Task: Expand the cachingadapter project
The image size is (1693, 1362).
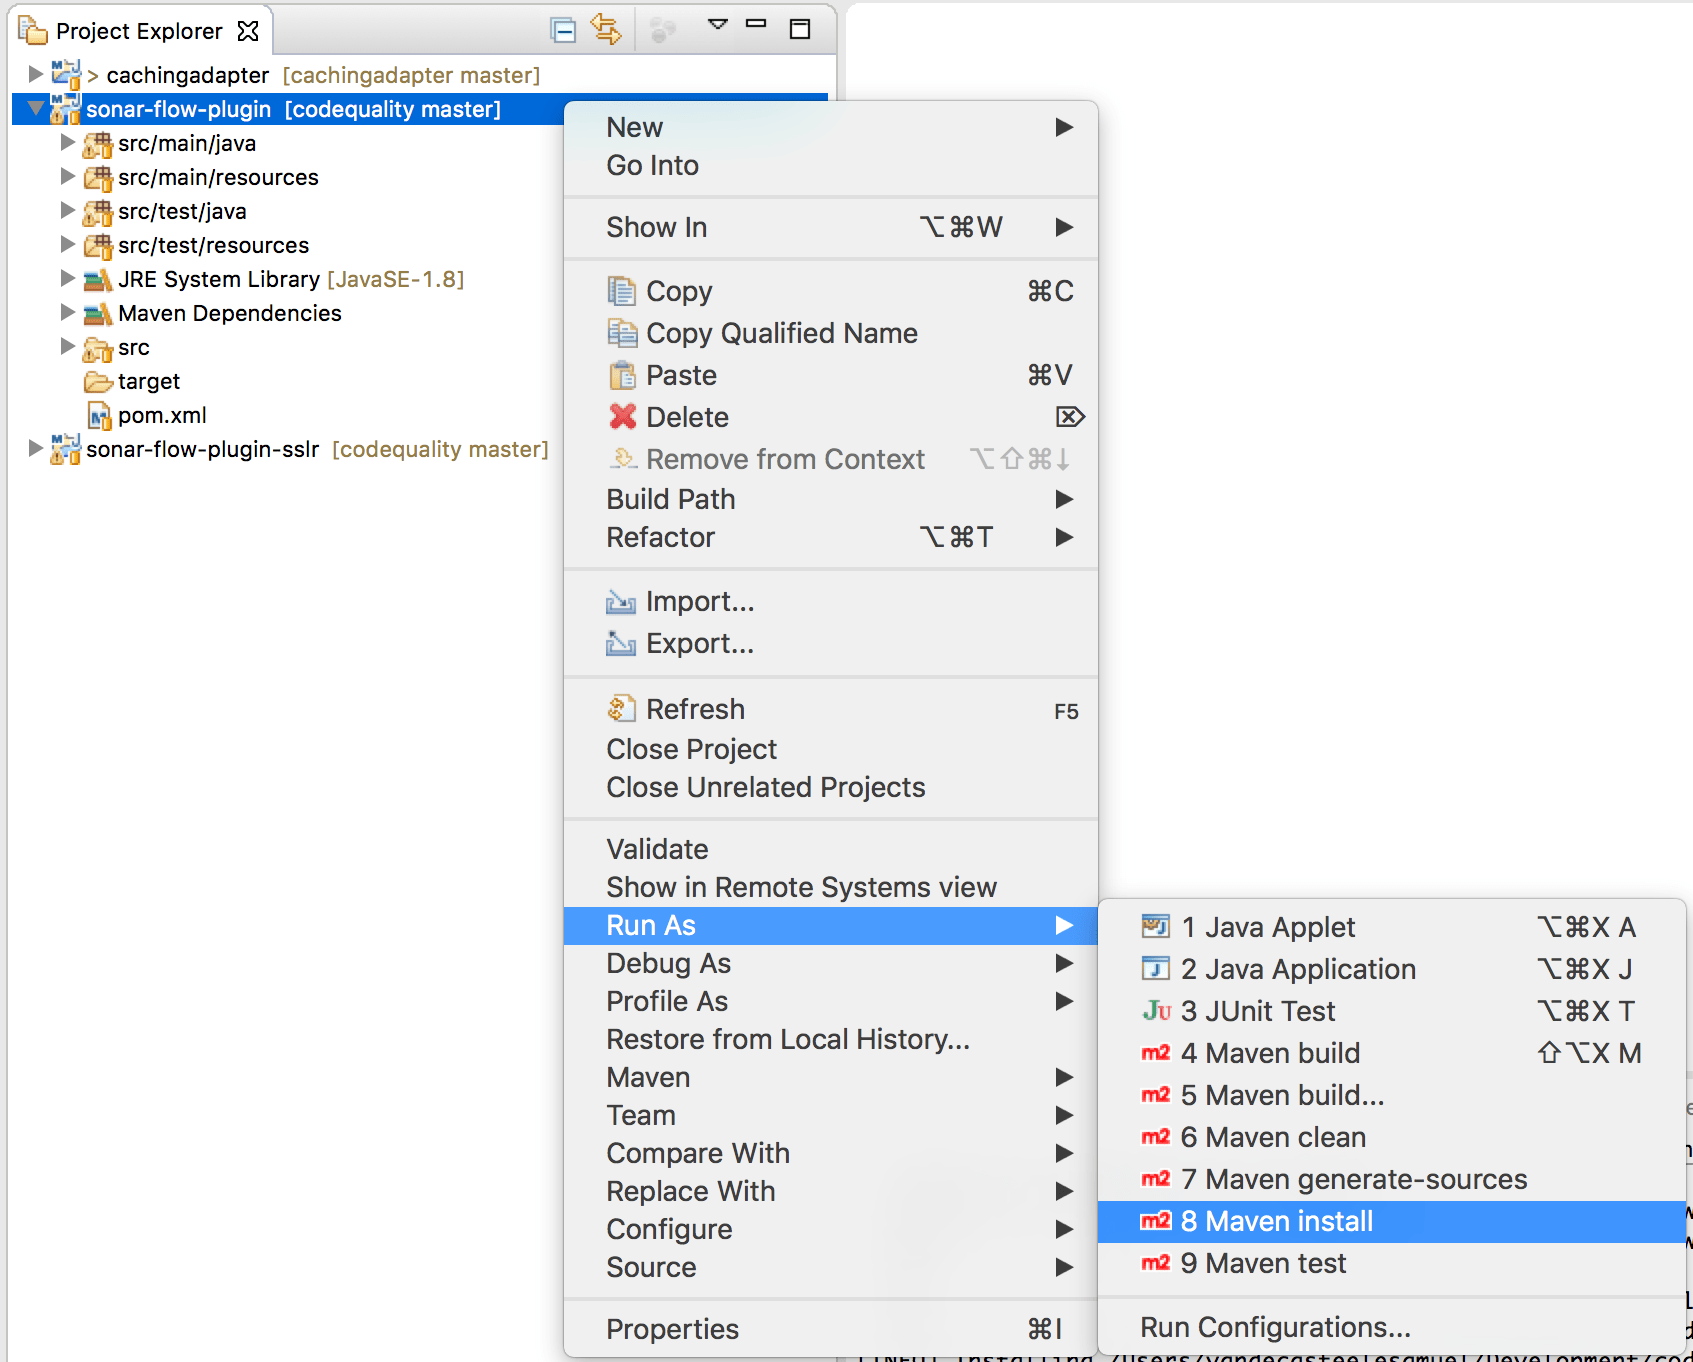Action: [36, 74]
